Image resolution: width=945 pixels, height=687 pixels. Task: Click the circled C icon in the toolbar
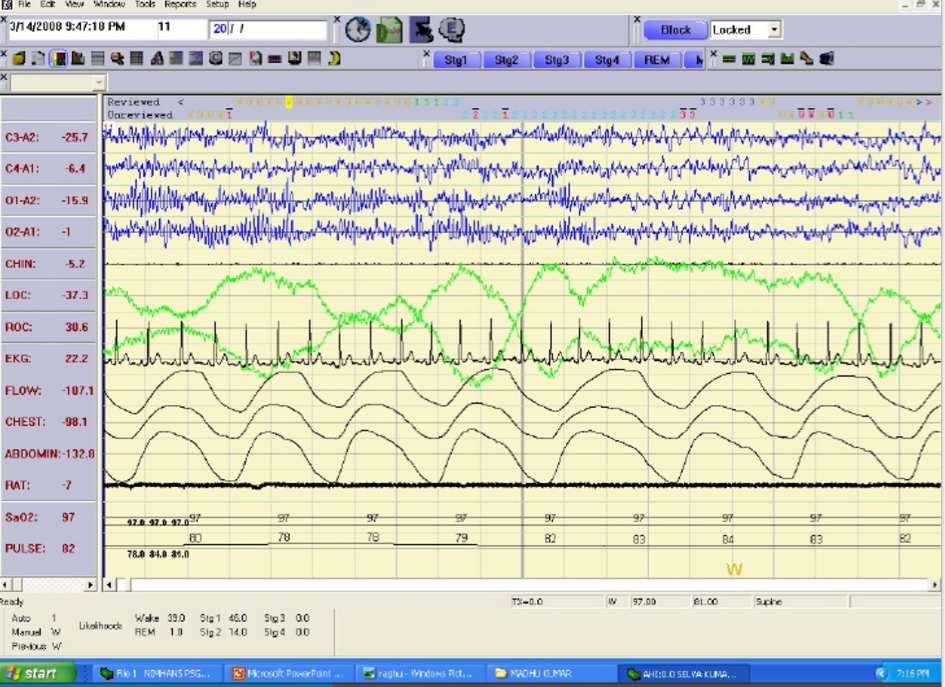(x=216, y=58)
